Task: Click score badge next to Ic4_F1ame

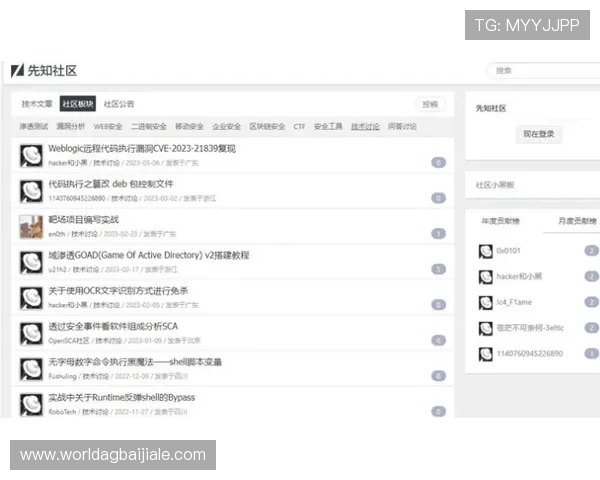Action: (592, 302)
